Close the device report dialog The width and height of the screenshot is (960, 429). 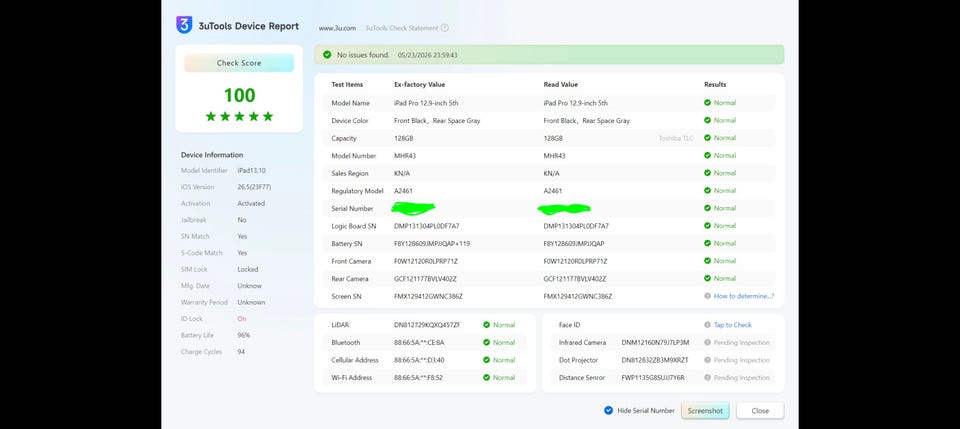[760, 411]
